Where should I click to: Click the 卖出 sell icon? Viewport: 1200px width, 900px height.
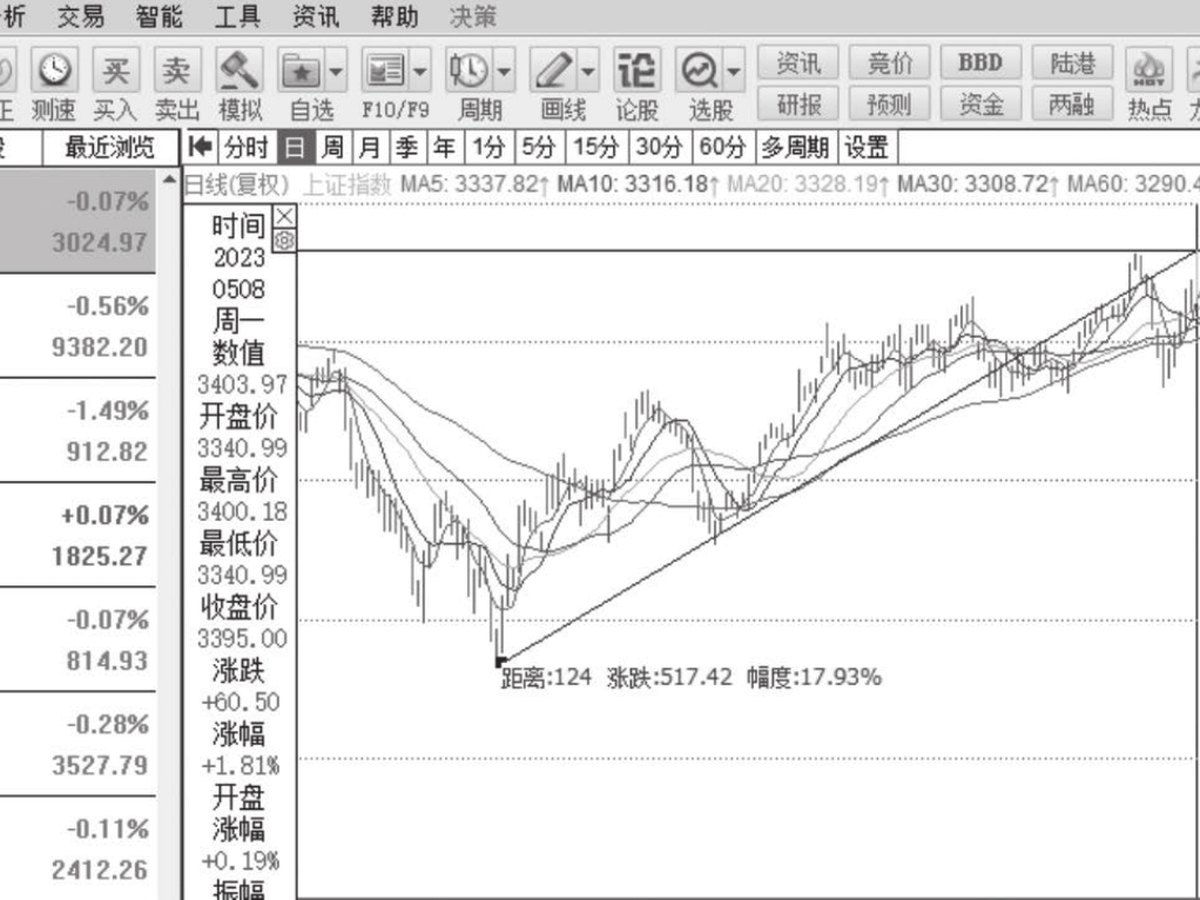coord(177,72)
